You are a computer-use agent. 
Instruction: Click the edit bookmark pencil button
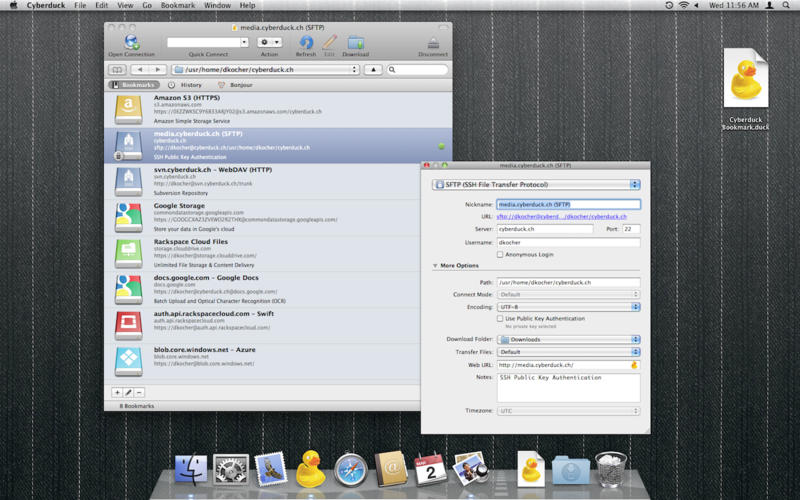[128, 393]
